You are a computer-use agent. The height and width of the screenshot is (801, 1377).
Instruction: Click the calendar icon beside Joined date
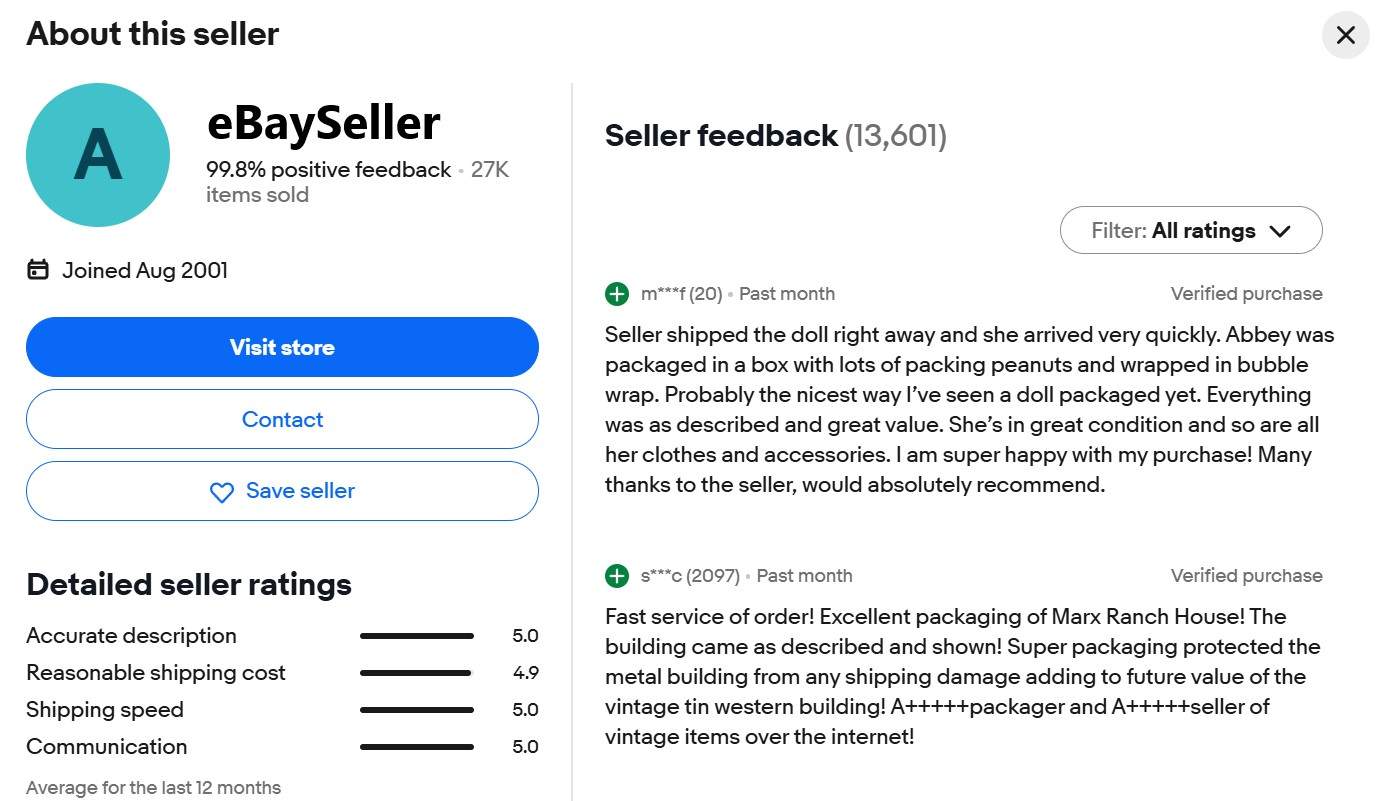pos(38,270)
